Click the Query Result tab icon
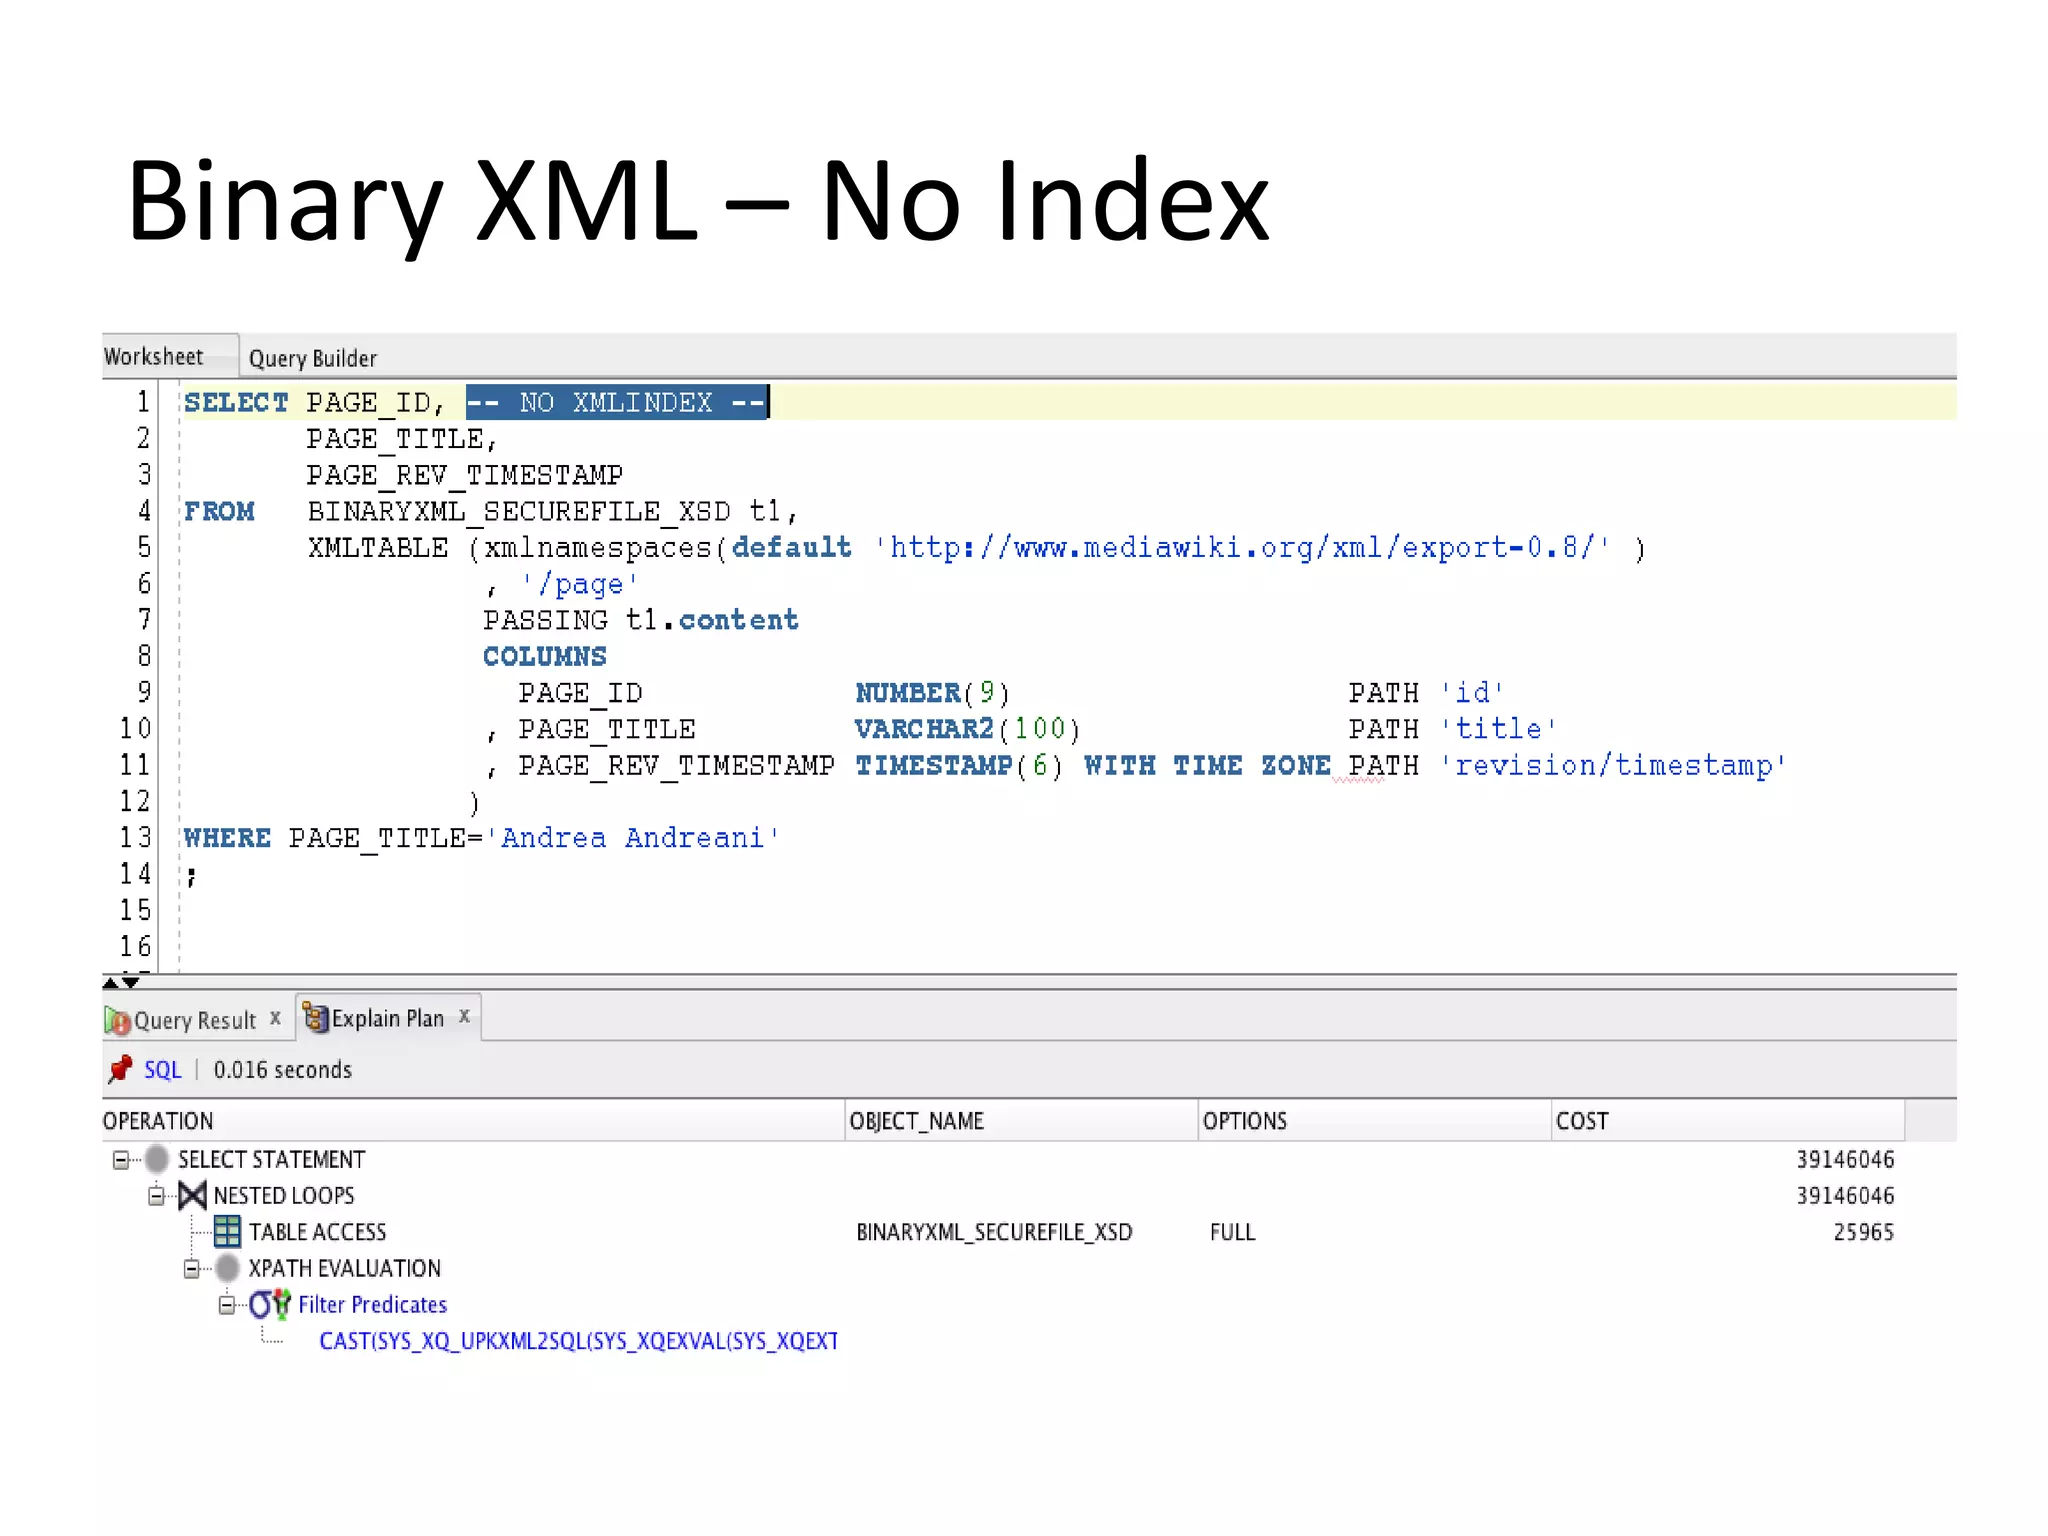Image resolution: width=2048 pixels, height=1536 pixels. (117, 1021)
